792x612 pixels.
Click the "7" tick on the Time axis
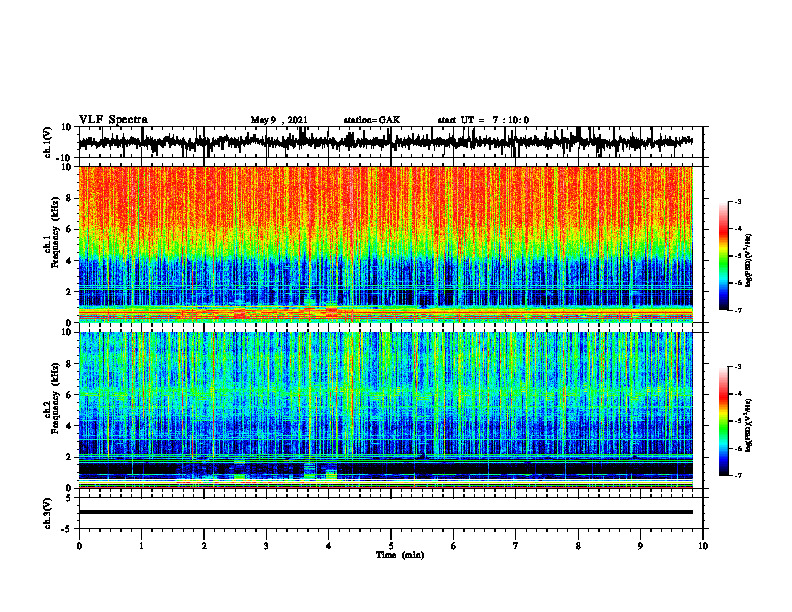tap(516, 546)
